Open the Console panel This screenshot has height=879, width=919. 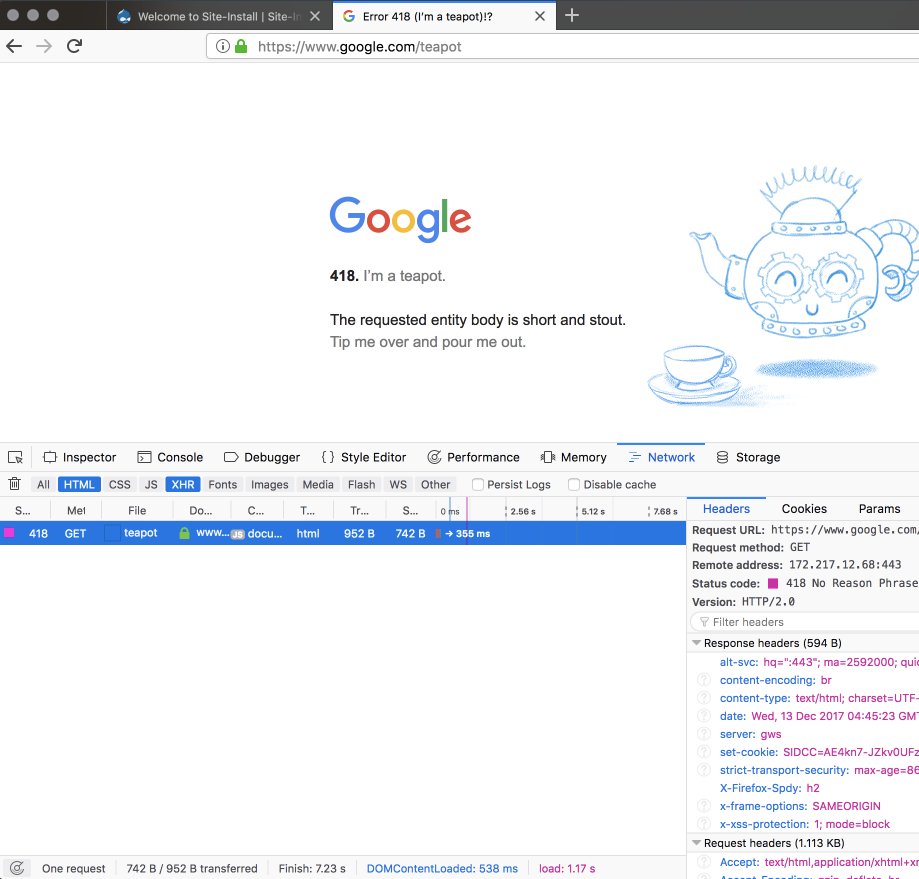pyautogui.click(x=170, y=457)
